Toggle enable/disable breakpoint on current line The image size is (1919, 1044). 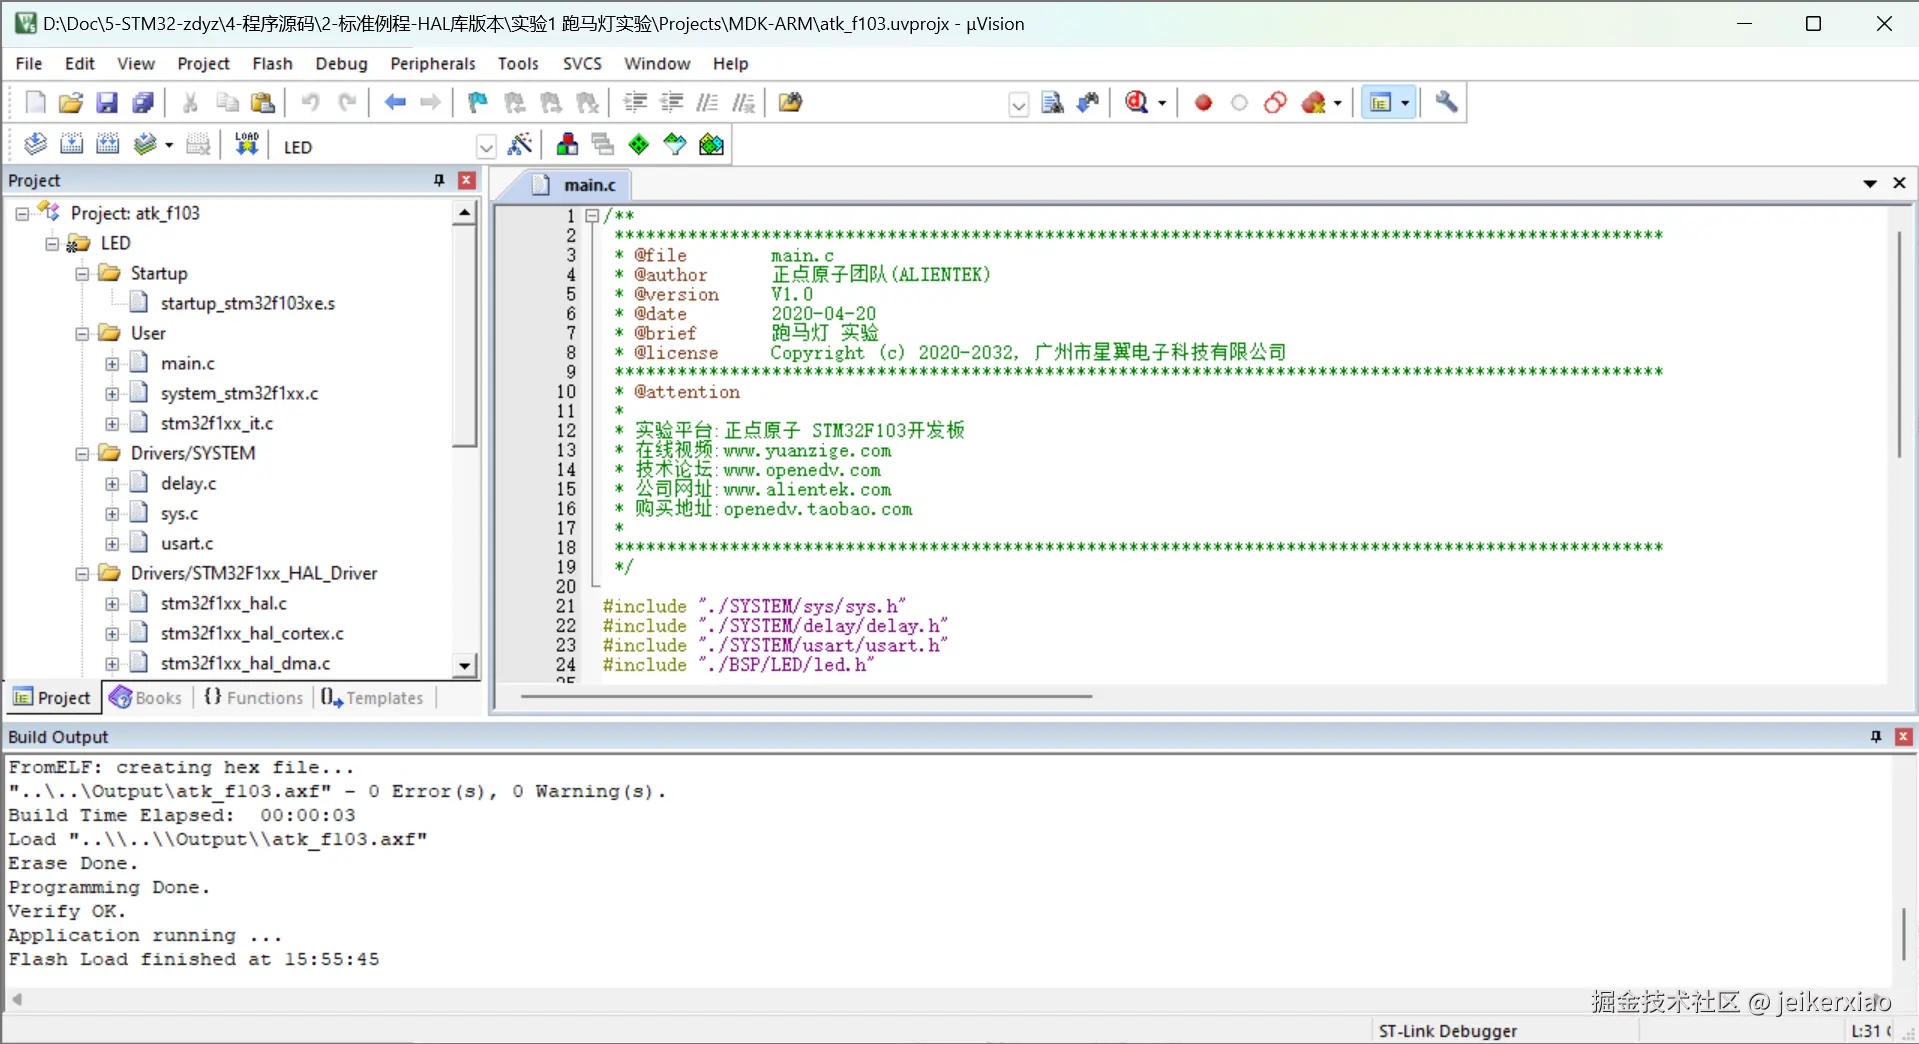click(1239, 103)
